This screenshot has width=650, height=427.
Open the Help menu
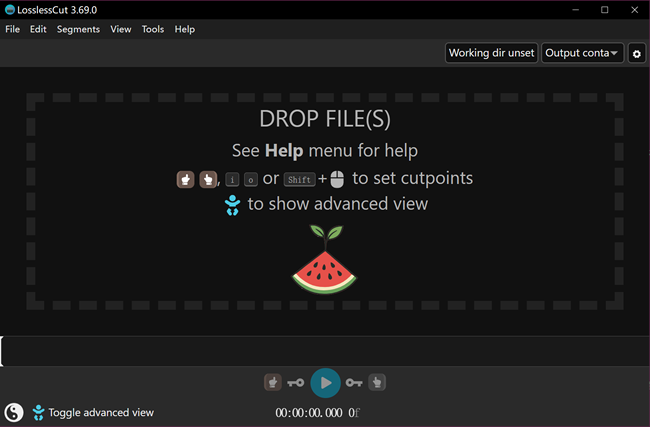coord(184,29)
